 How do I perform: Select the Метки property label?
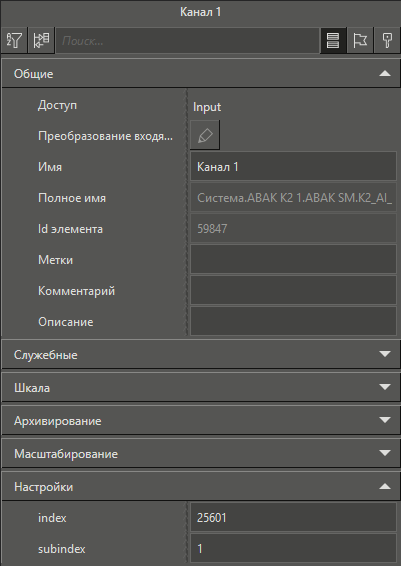tap(56, 260)
